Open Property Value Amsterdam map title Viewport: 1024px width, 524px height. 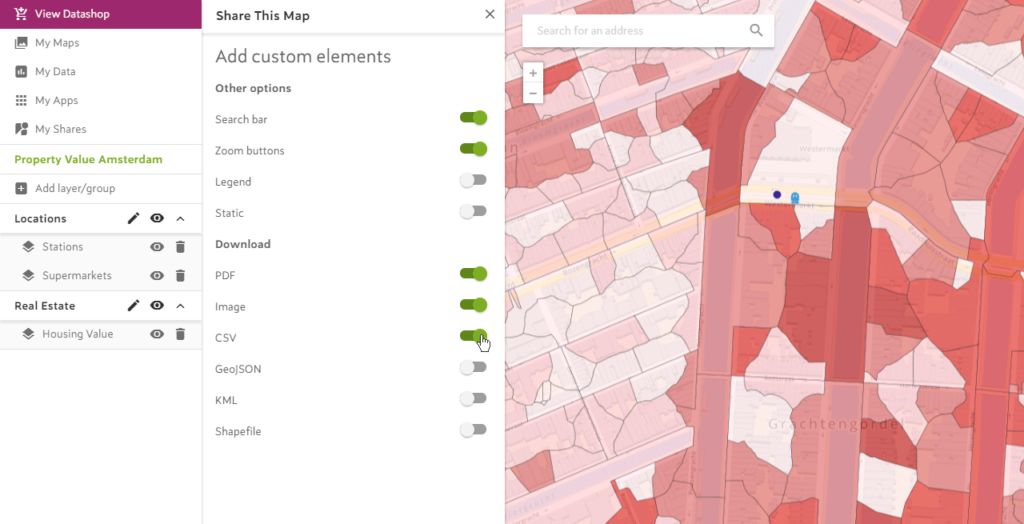click(x=88, y=159)
